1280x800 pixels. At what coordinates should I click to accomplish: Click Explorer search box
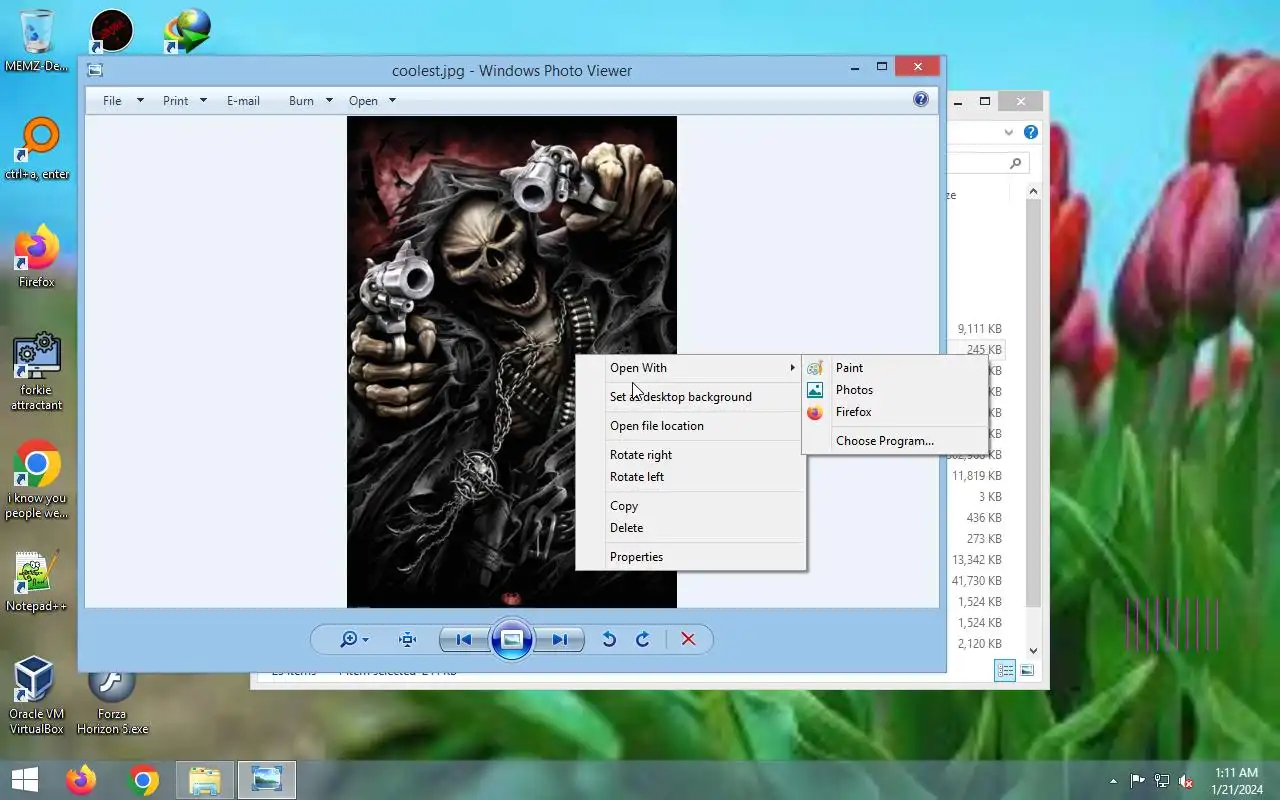coord(987,163)
